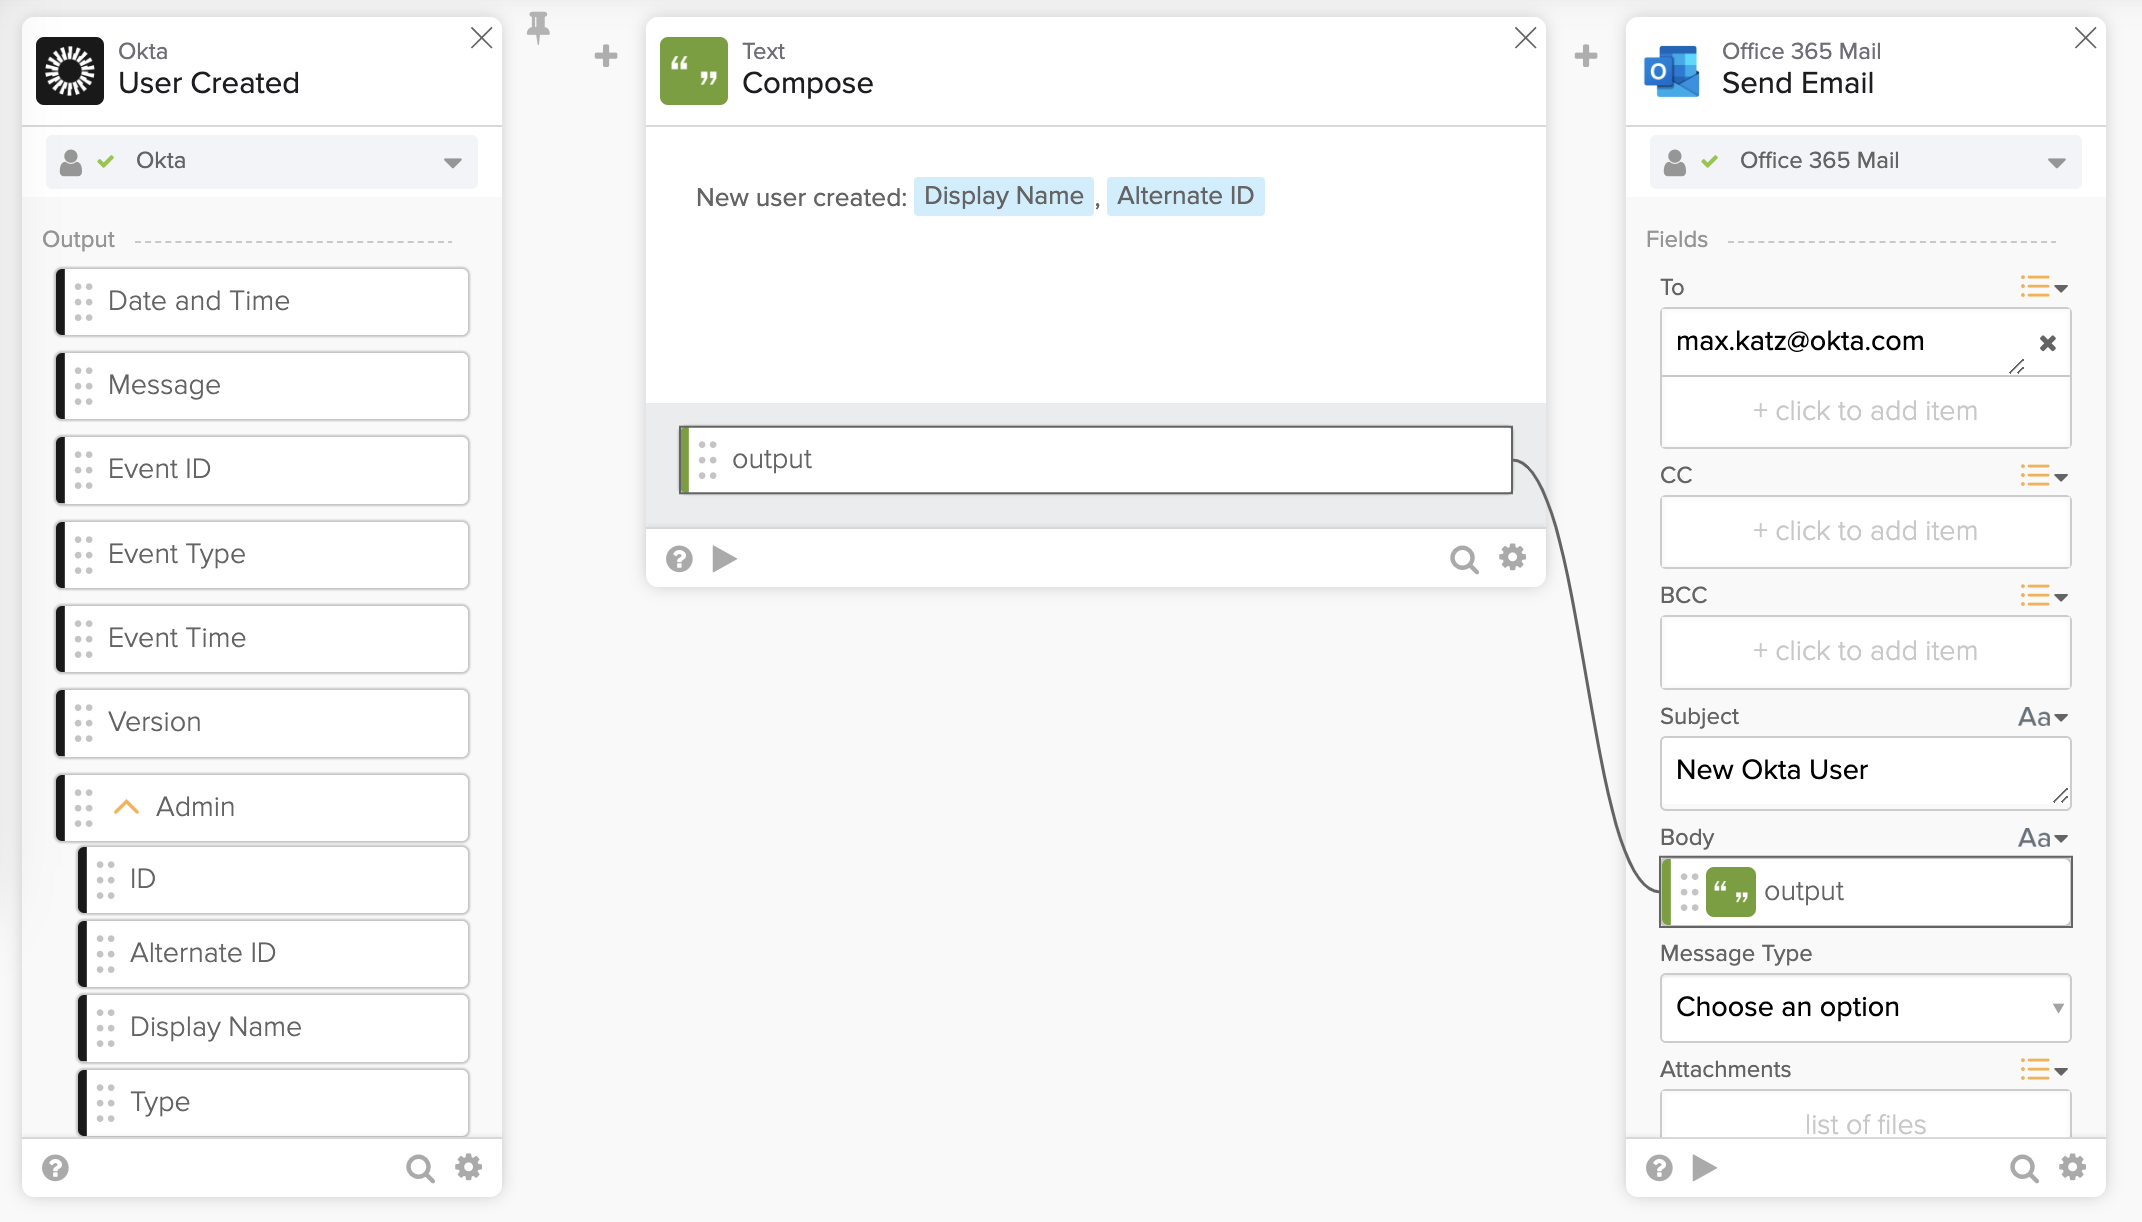Click the search icon on Compose card

point(1463,559)
